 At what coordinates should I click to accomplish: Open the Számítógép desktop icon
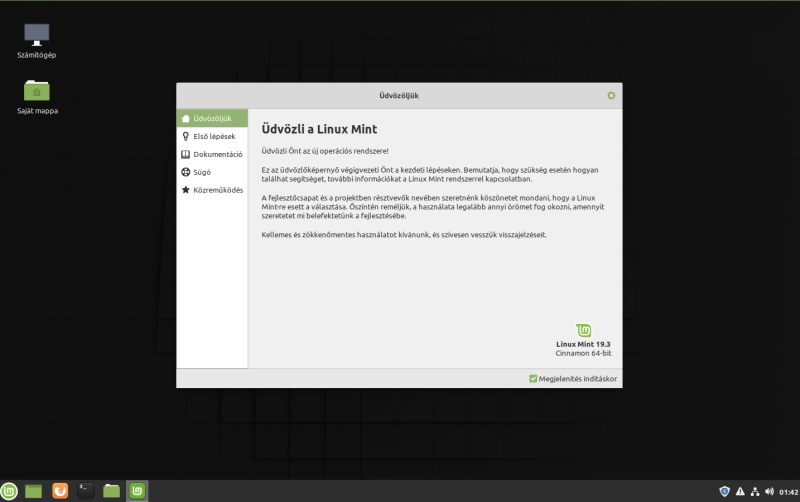pos(37,41)
